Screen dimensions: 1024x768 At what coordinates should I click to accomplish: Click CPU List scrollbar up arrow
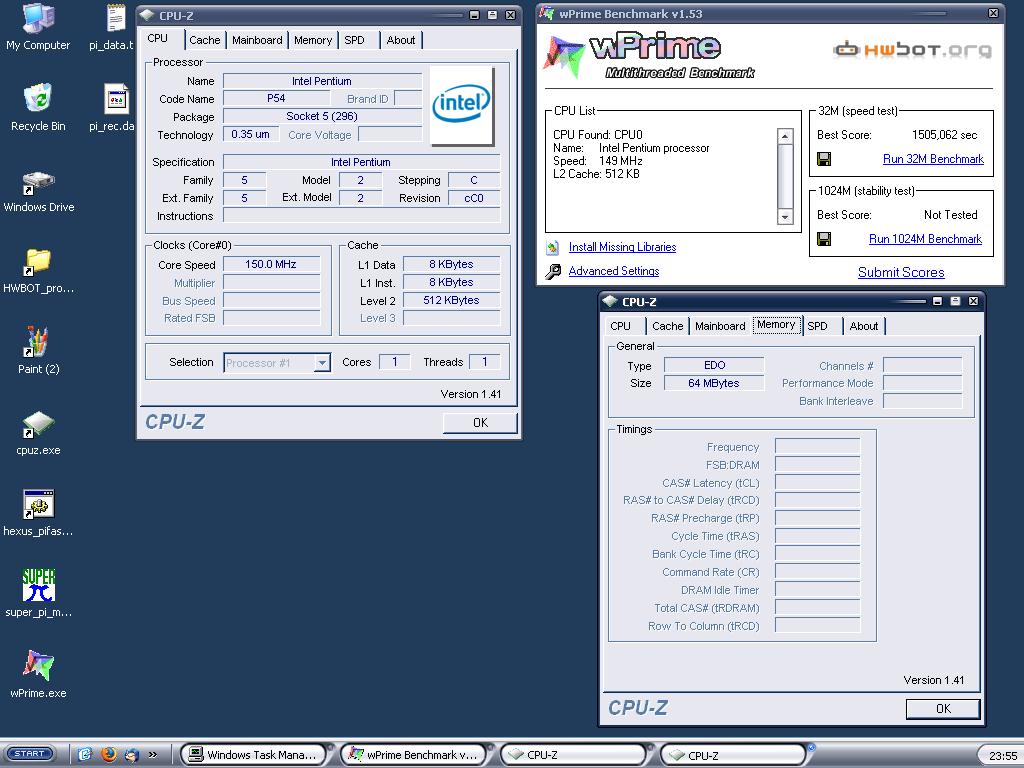tap(785, 136)
